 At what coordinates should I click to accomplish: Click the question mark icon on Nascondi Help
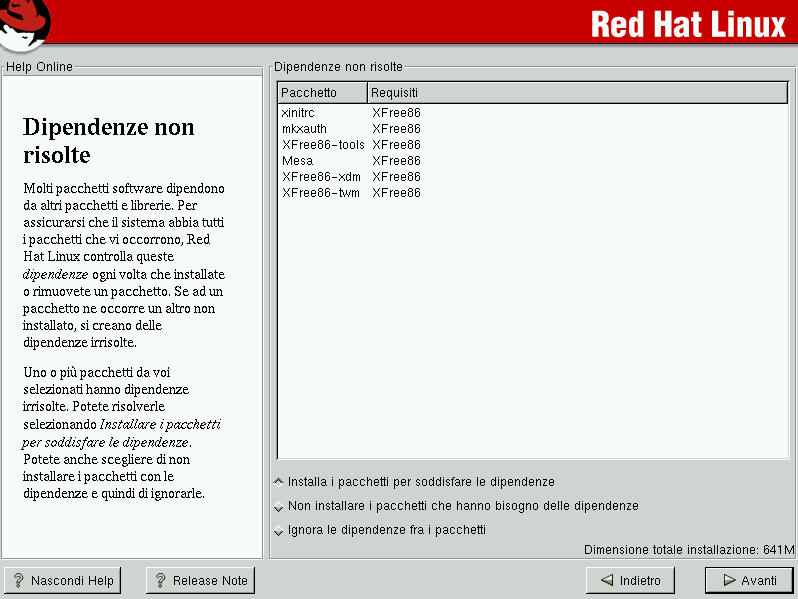coord(17,581)
